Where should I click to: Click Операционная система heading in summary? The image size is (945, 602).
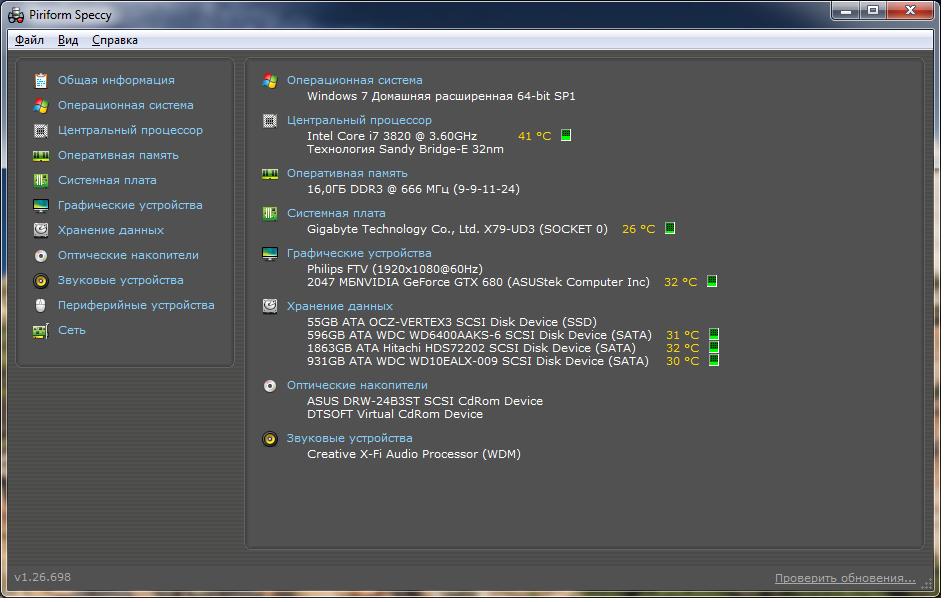[x=354, y=80]
